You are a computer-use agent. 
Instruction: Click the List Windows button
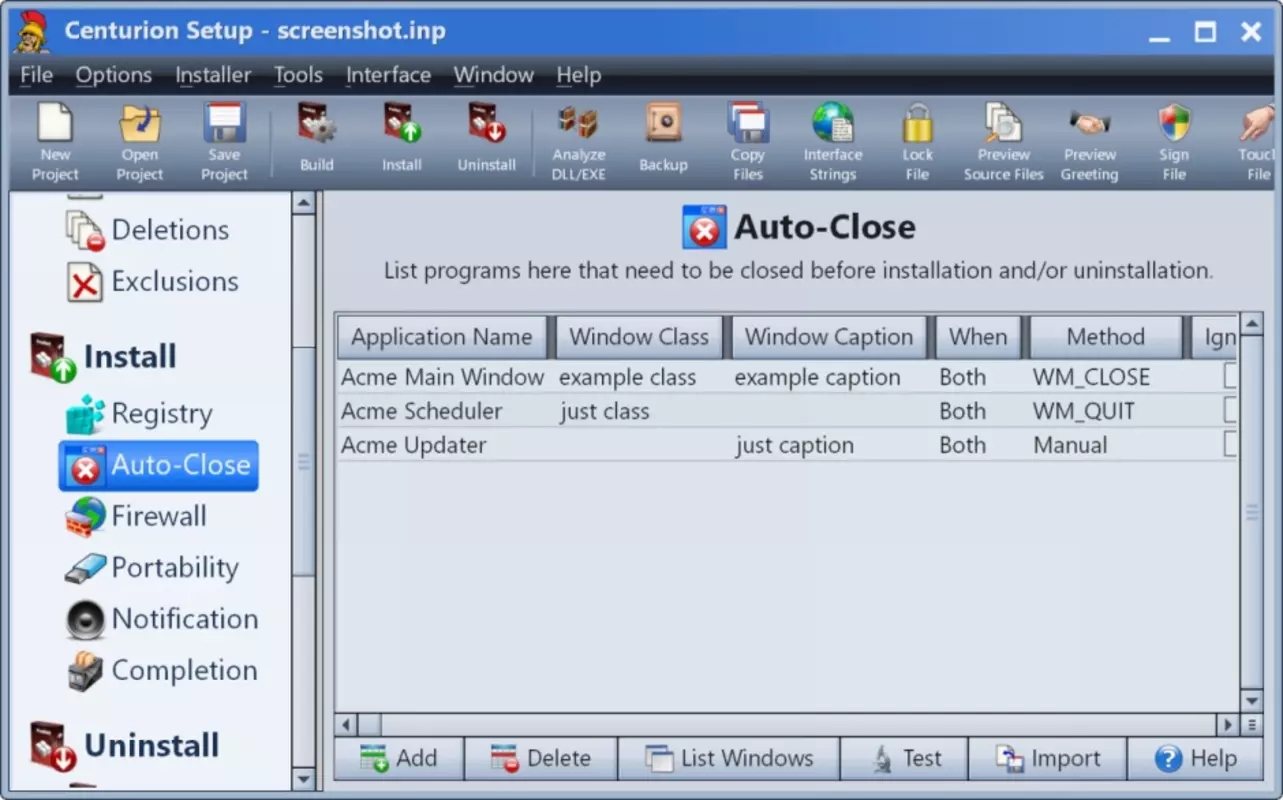[x=729, y=759]
